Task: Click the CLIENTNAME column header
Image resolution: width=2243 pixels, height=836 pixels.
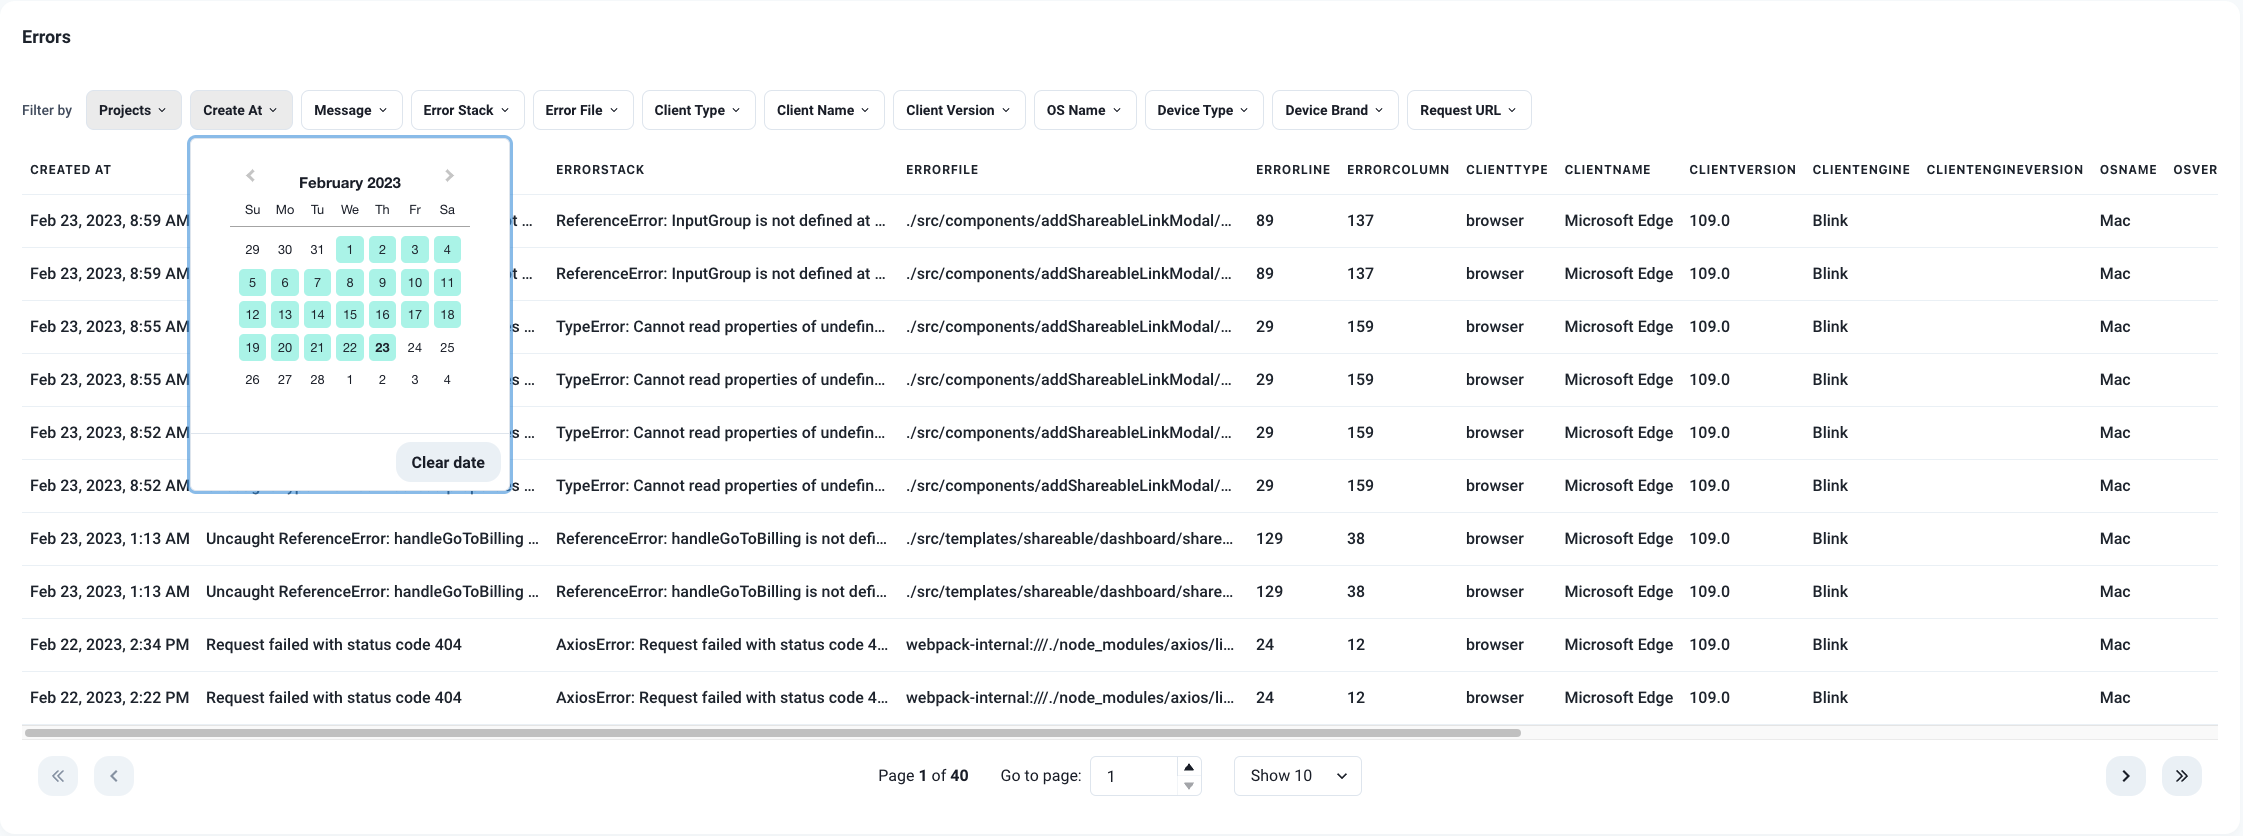Action: click(1607, 170)
